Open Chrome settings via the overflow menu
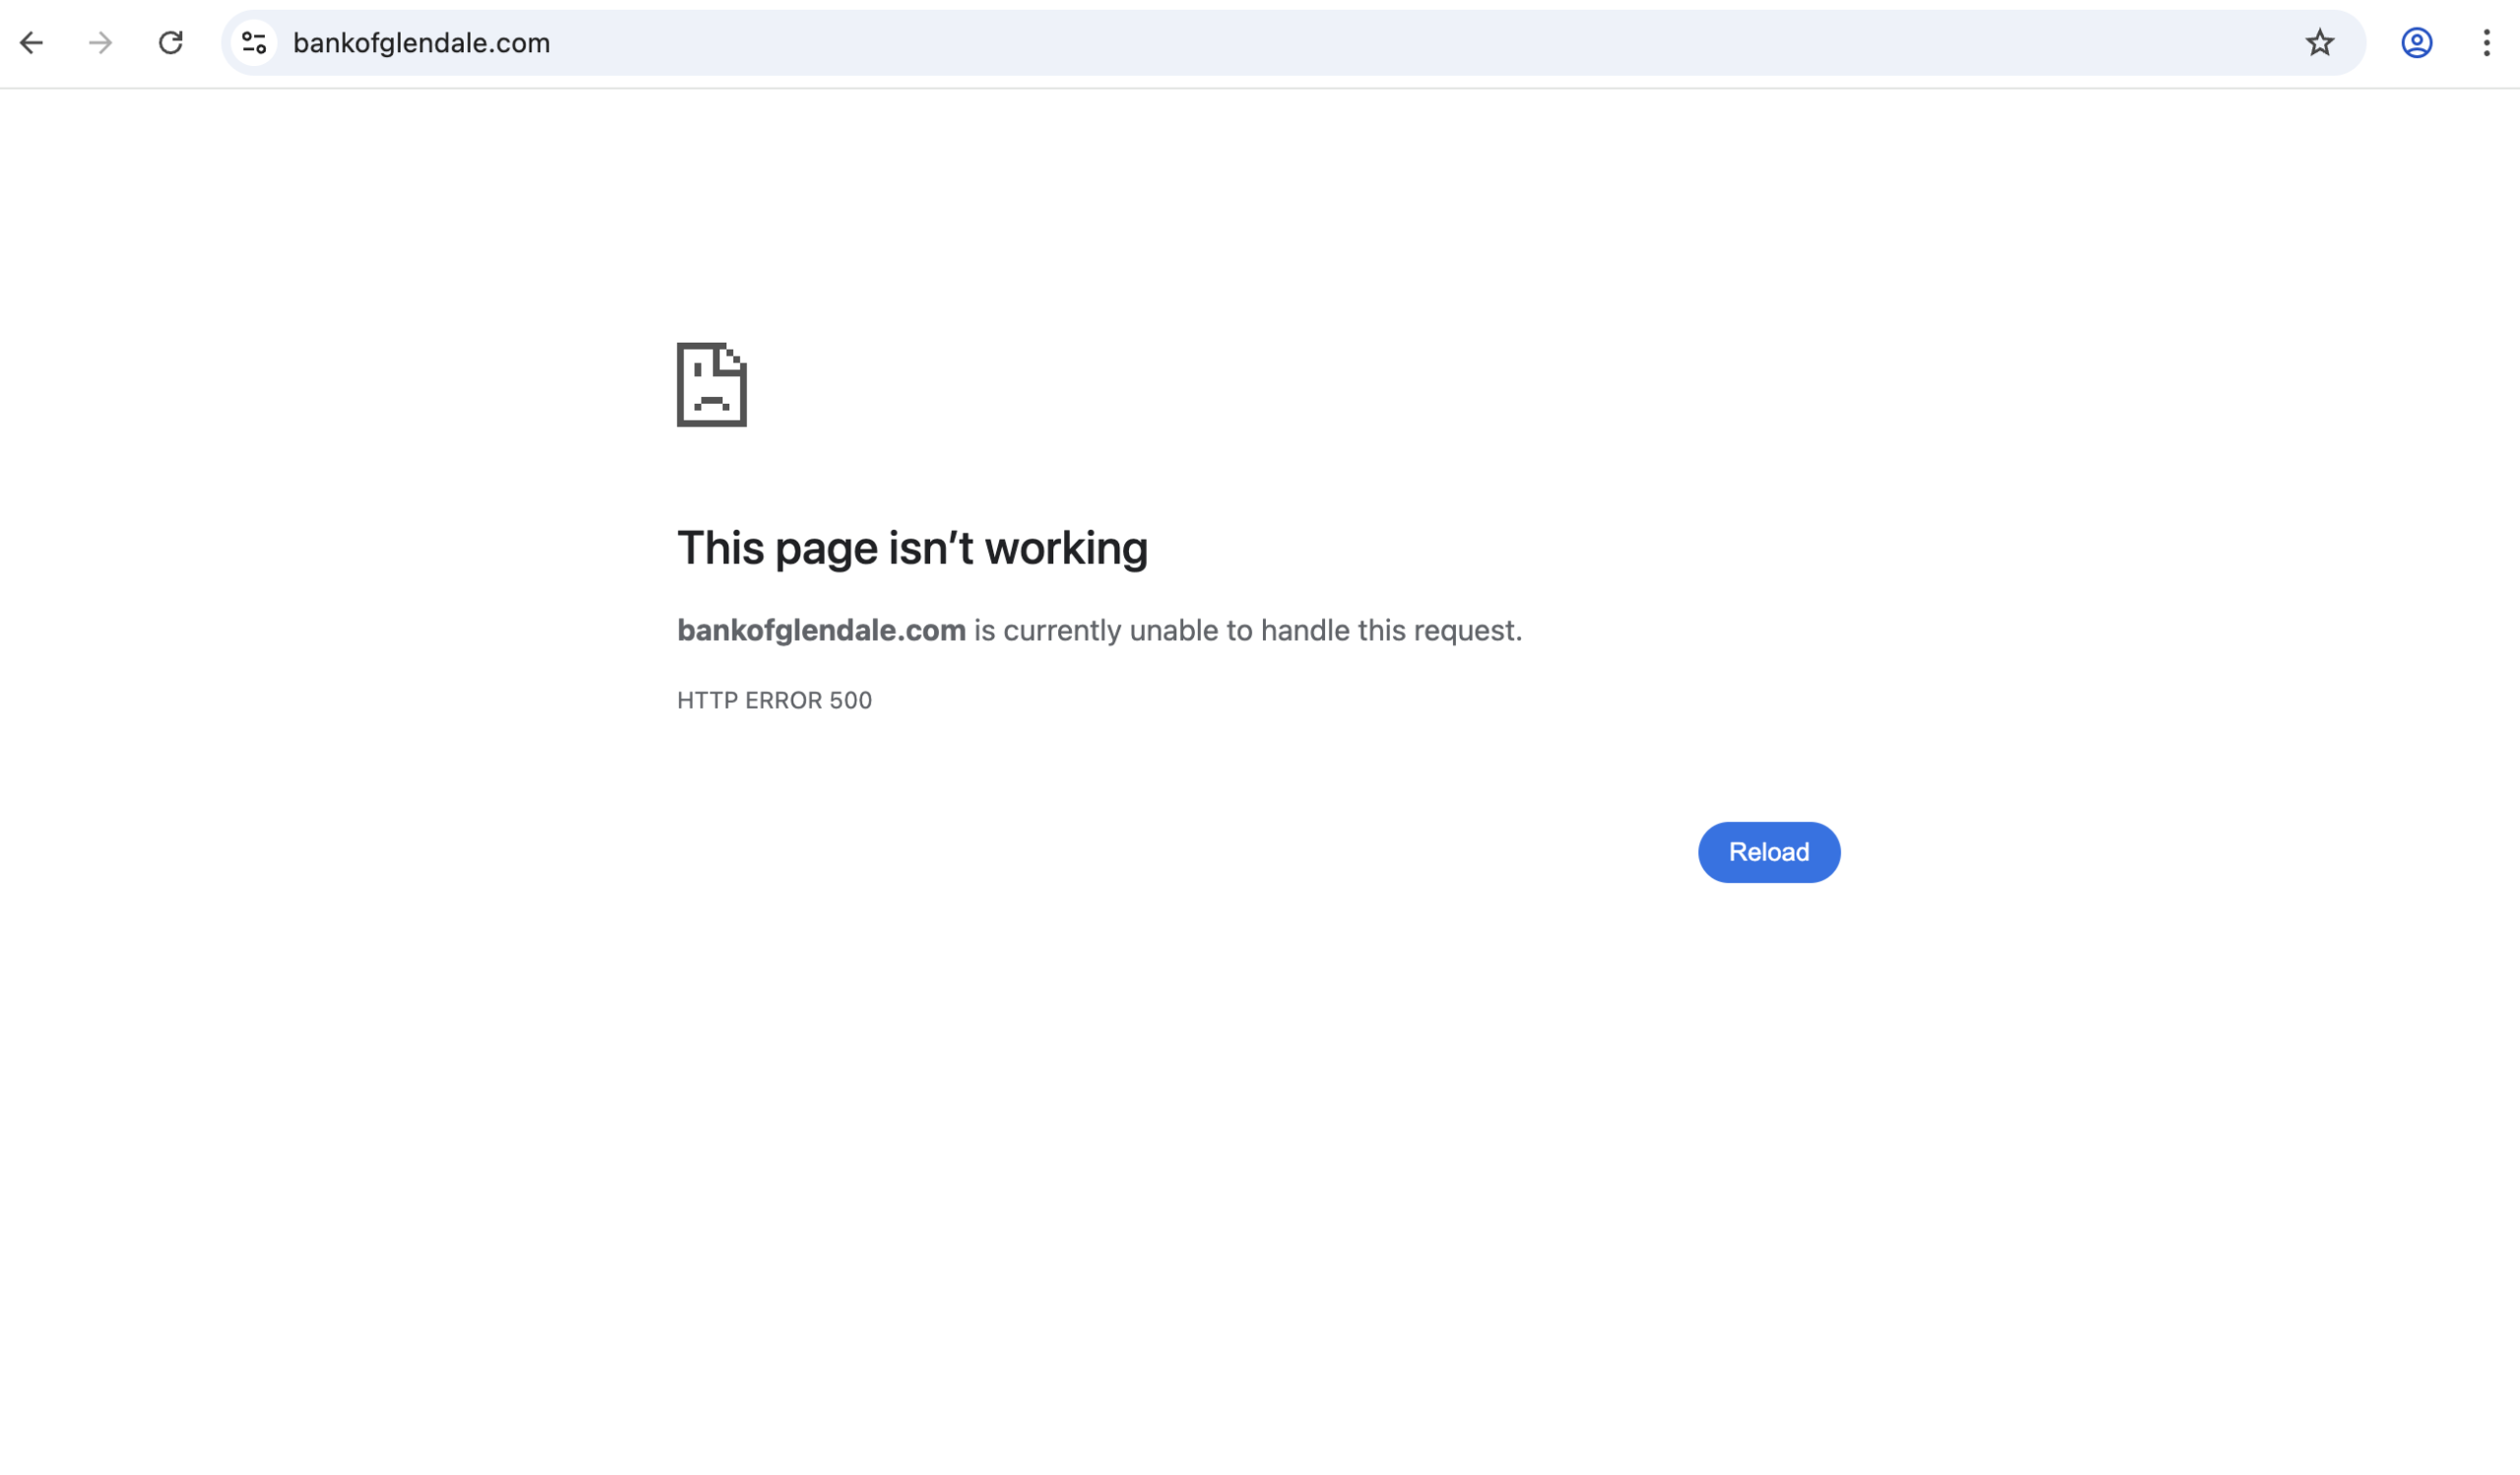The image size is (2520, 1475). pyautogui.click(x=2487, y=42)
